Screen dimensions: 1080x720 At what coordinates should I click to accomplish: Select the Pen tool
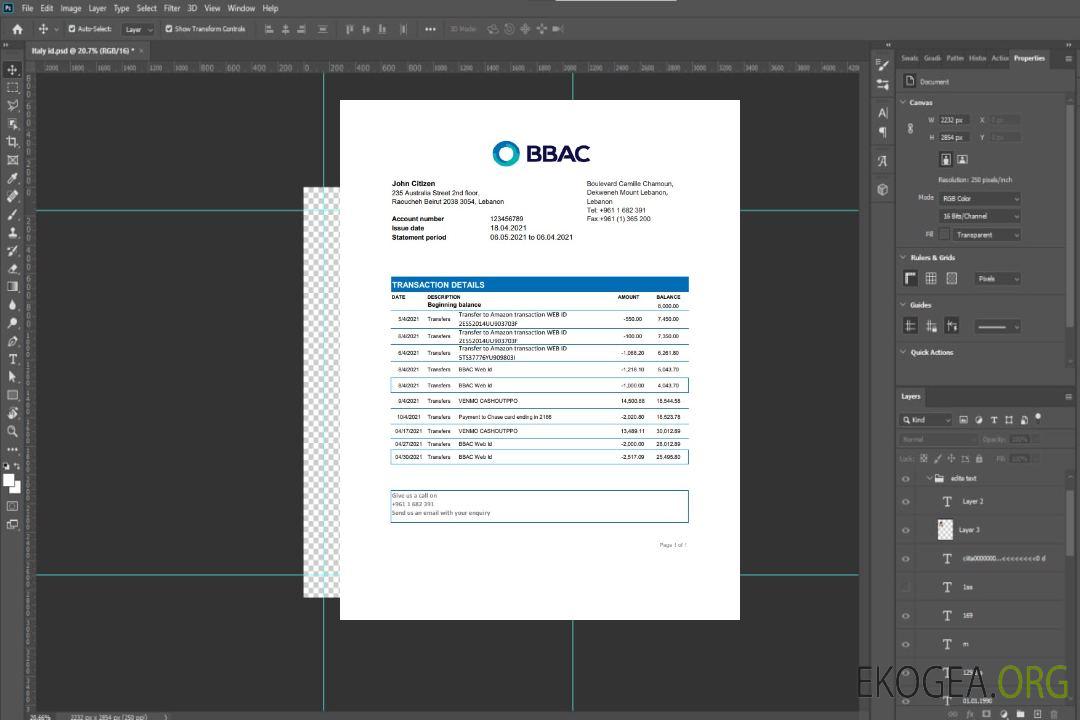pos(12,341)
